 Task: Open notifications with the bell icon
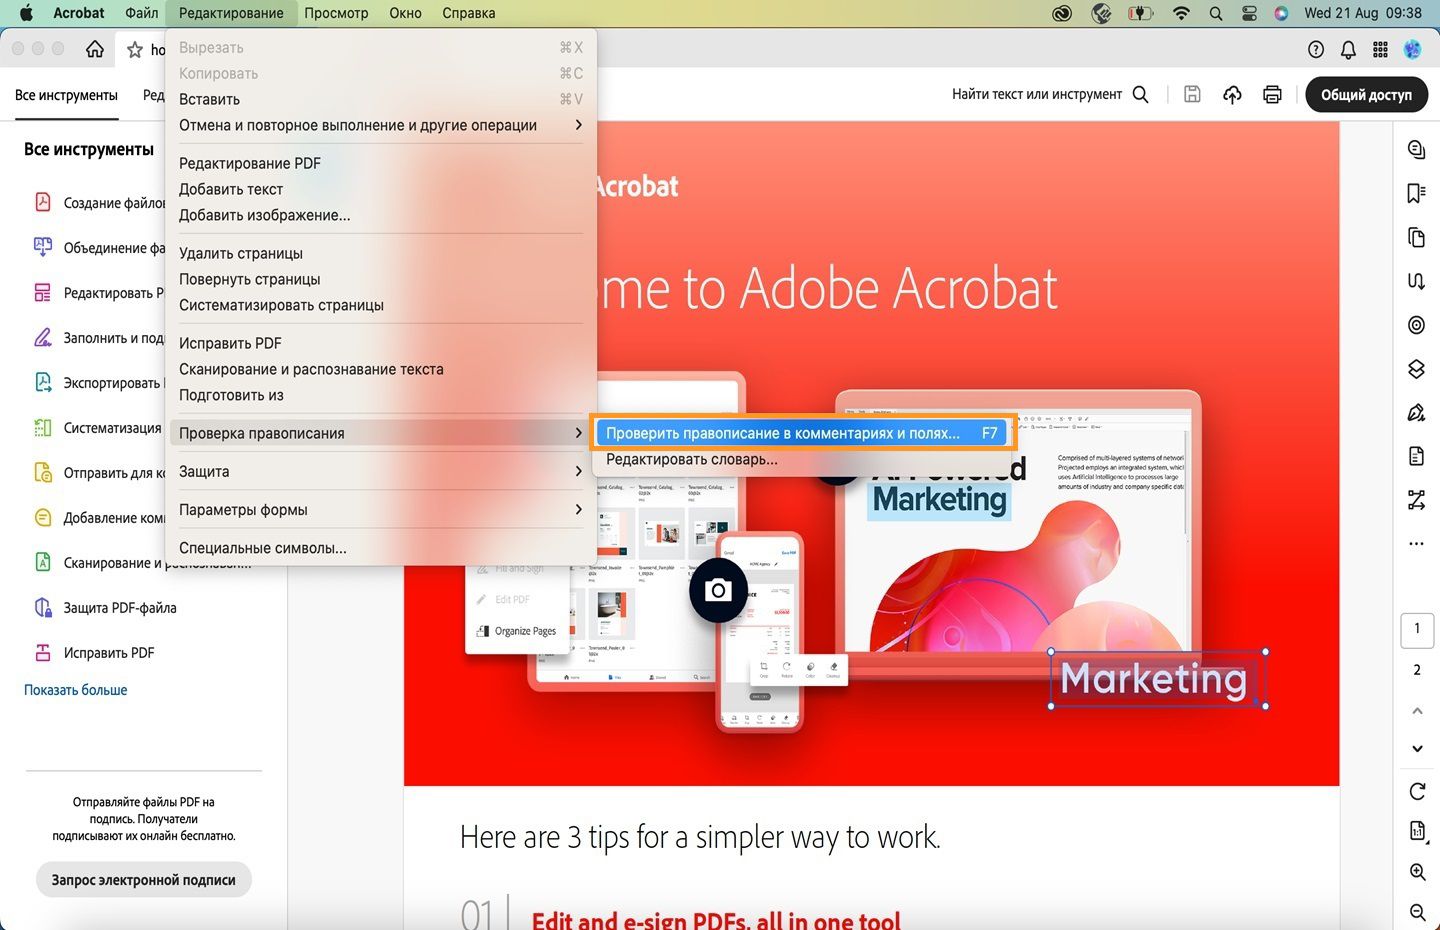(1348, 49)
